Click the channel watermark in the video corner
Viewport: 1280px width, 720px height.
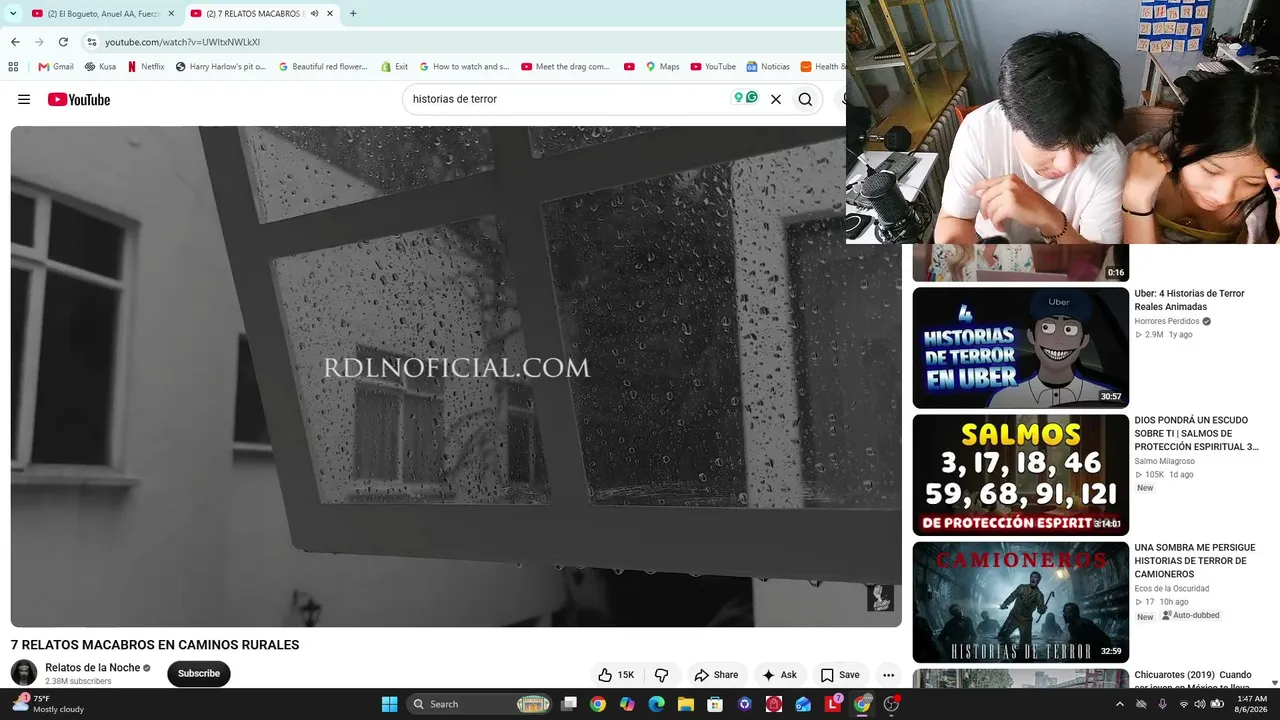point(879,598)
